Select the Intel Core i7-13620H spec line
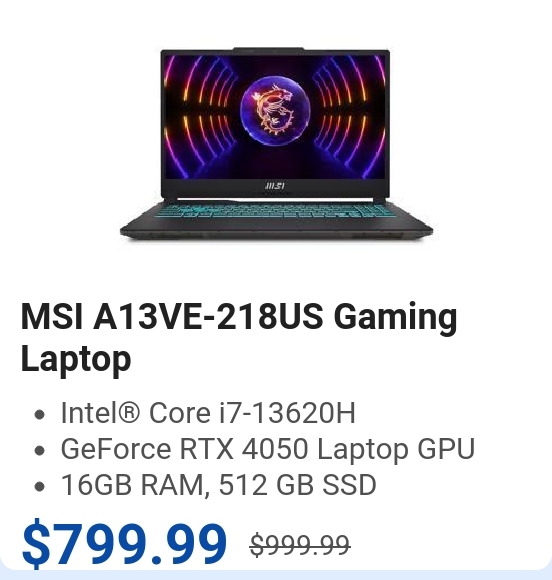 (208, 413)
